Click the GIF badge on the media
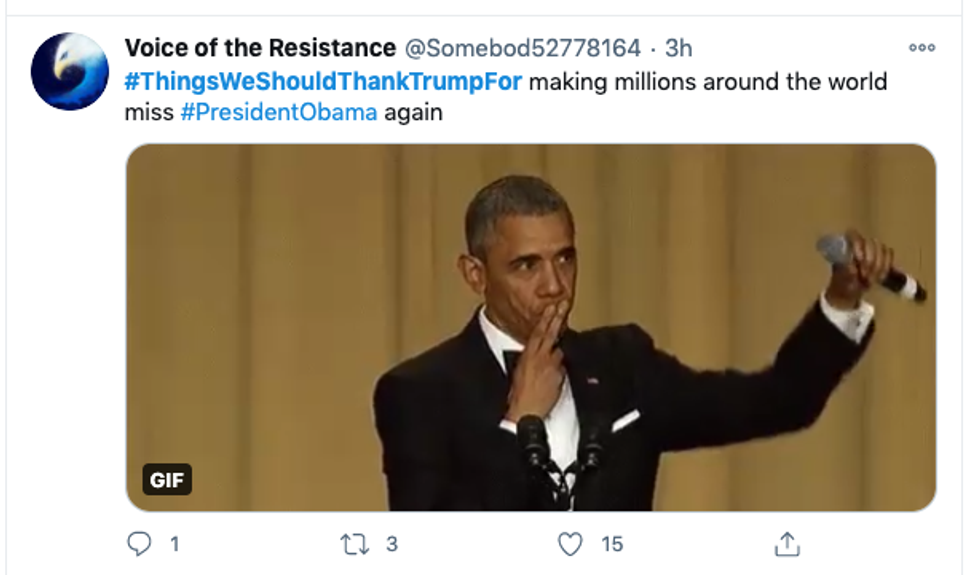 (167, 480)
